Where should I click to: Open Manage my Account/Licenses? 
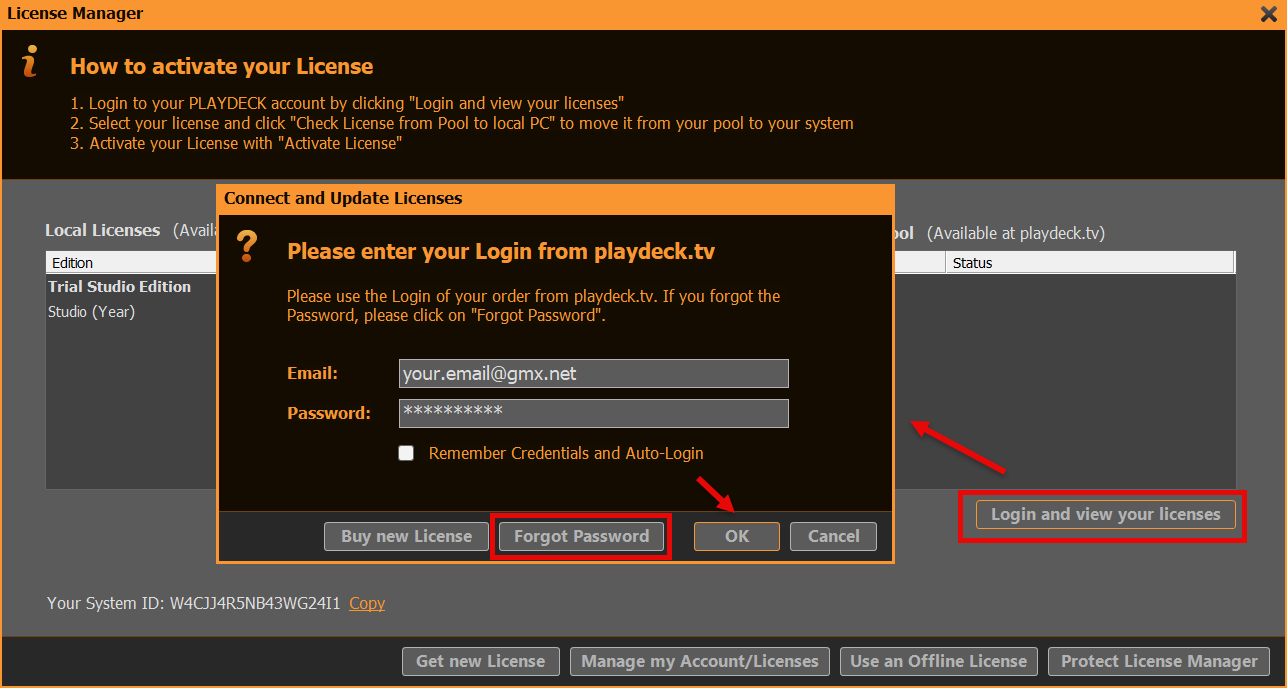click(x=700, y=661)
